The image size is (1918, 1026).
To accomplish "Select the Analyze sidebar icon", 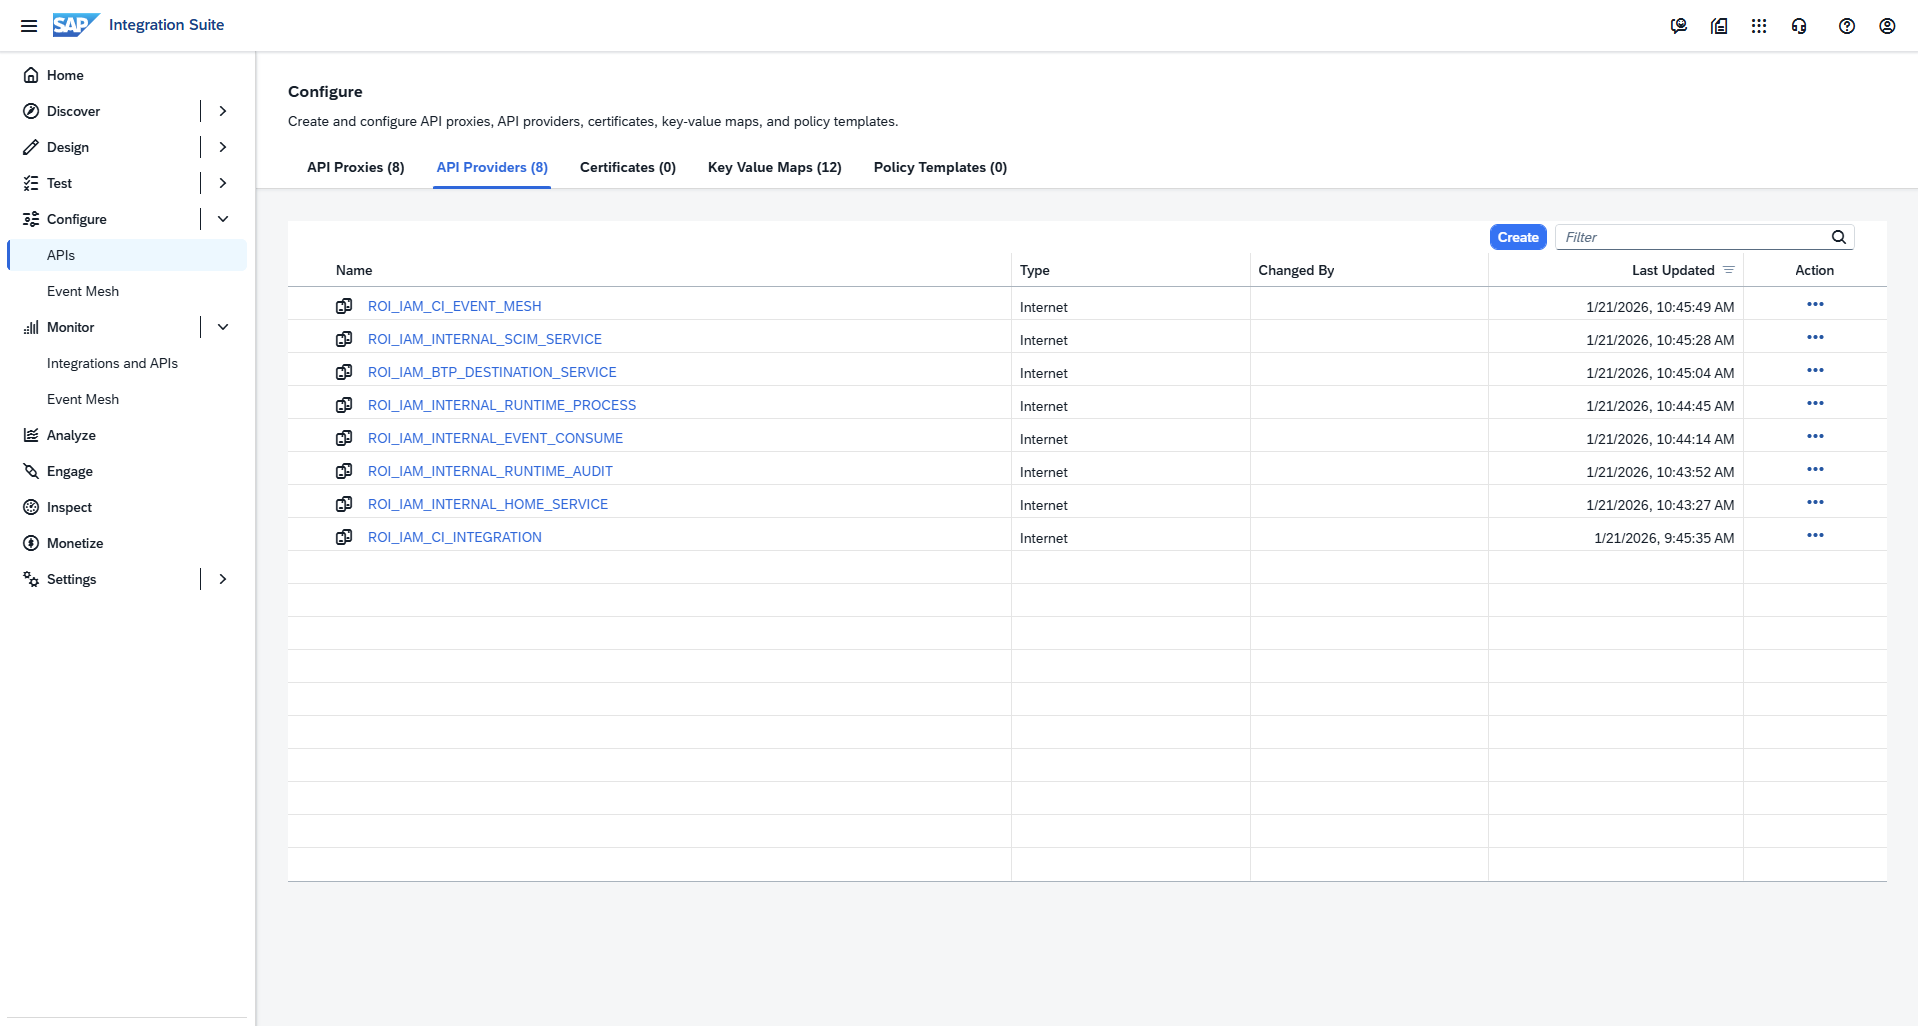I will click(31, 435).
